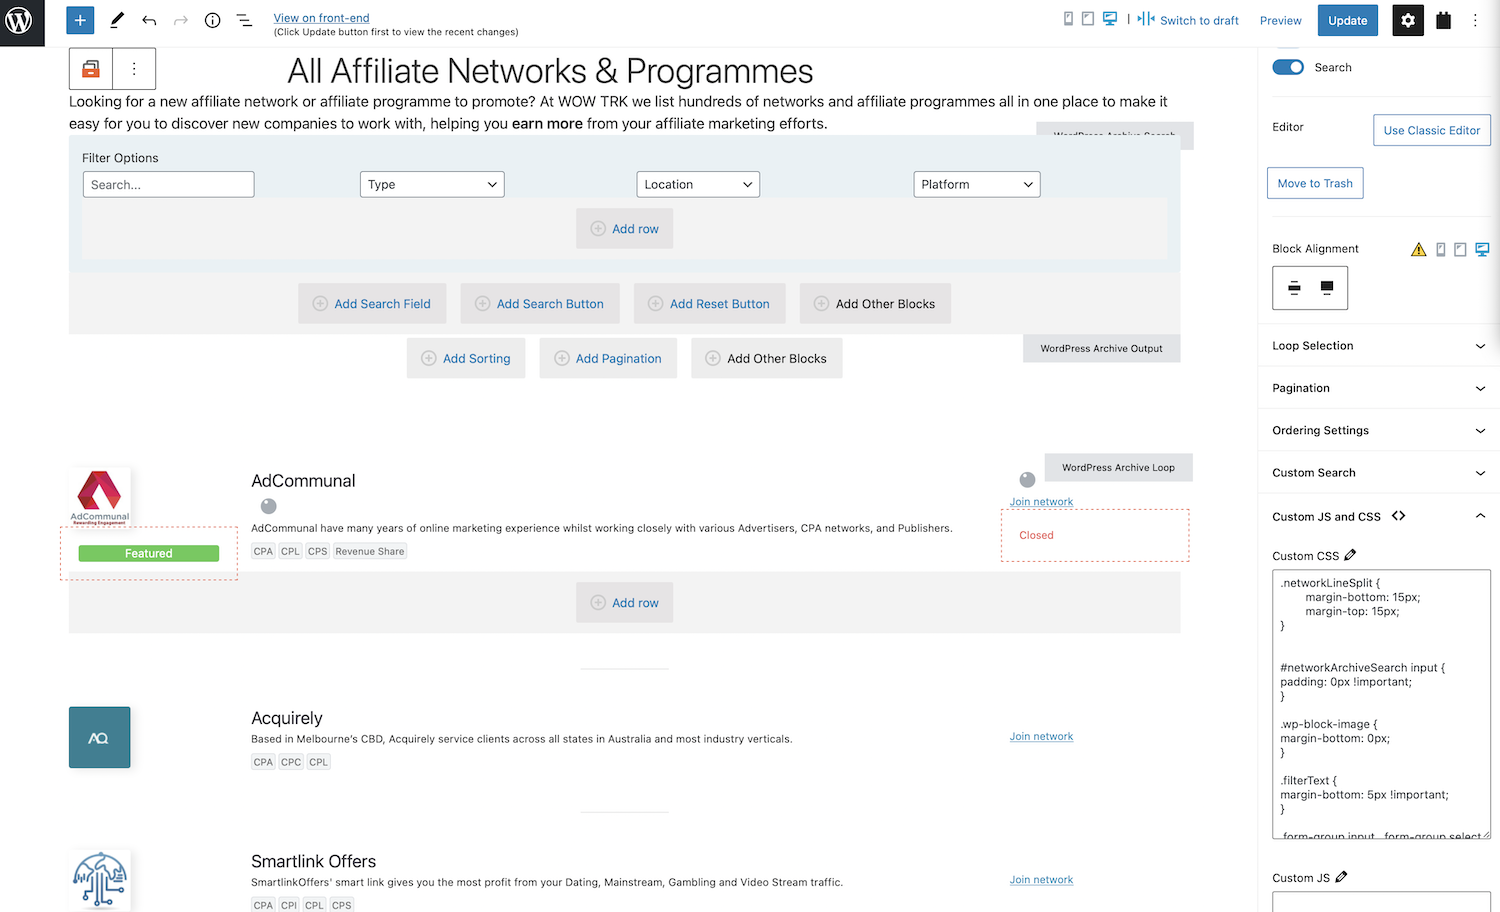Click Add Pagination
The image size is (1500, 912).
(608, 358)
